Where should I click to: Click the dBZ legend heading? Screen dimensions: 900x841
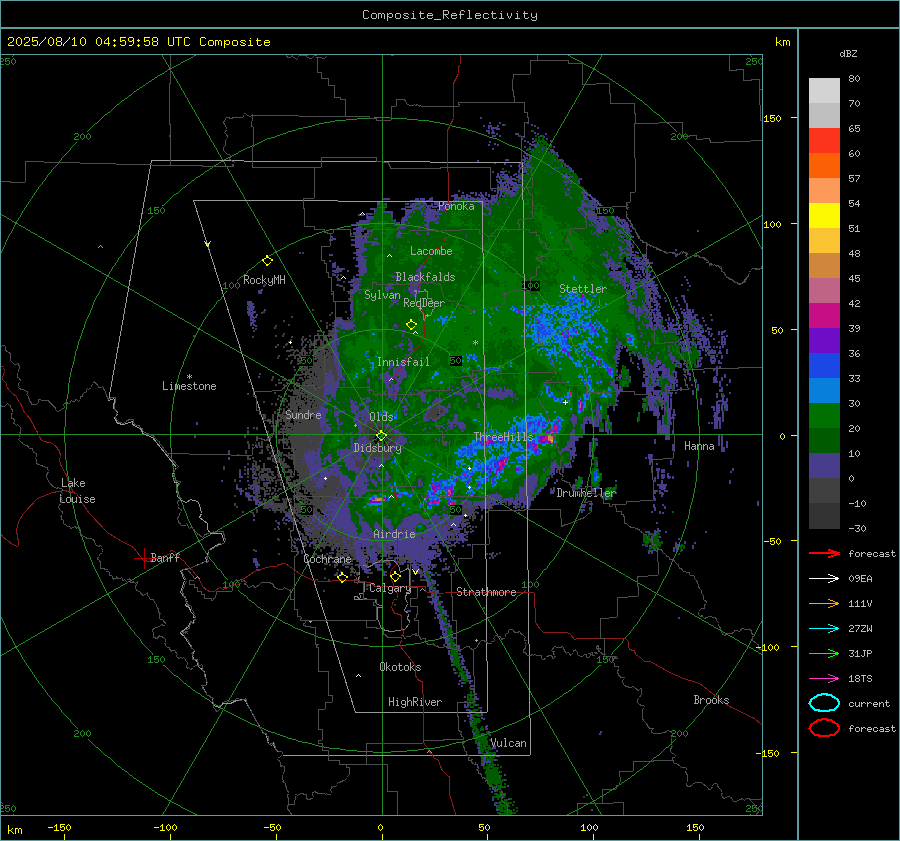[848, 53]
